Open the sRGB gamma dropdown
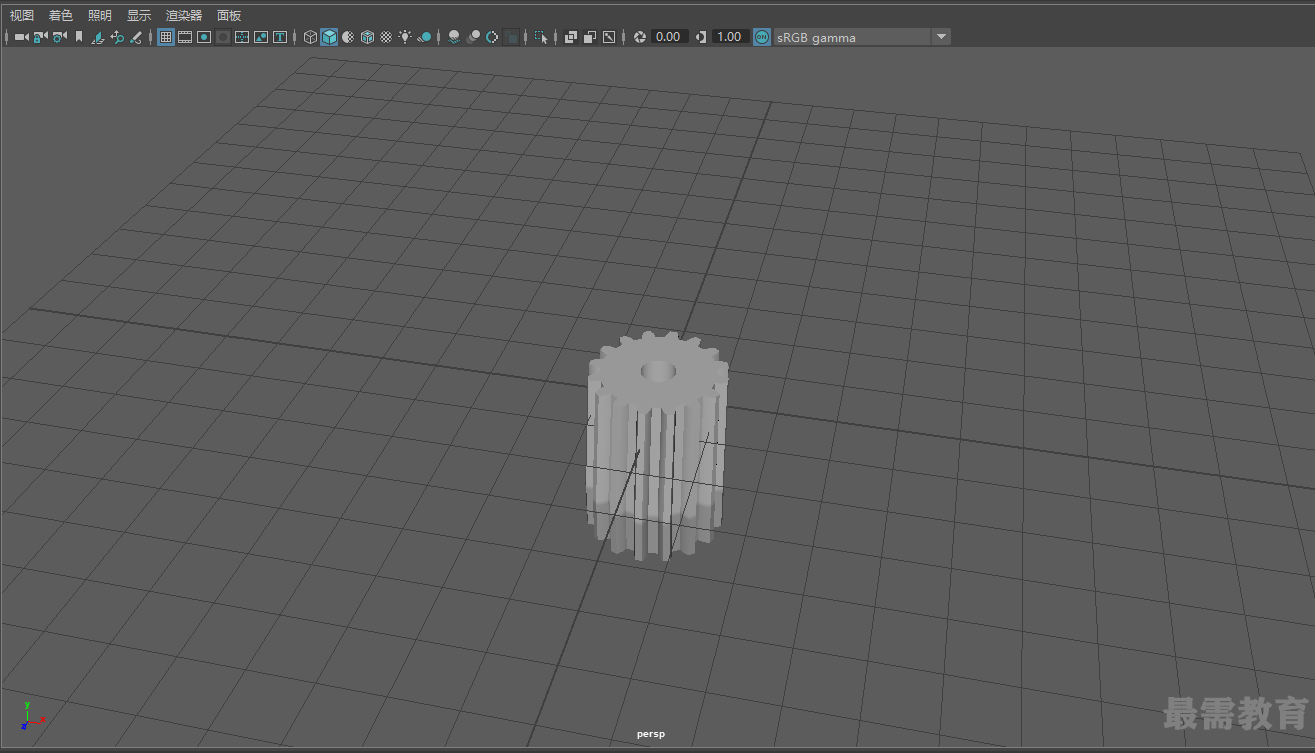This screenshot has height=753, width=1315. click(862, 37)
